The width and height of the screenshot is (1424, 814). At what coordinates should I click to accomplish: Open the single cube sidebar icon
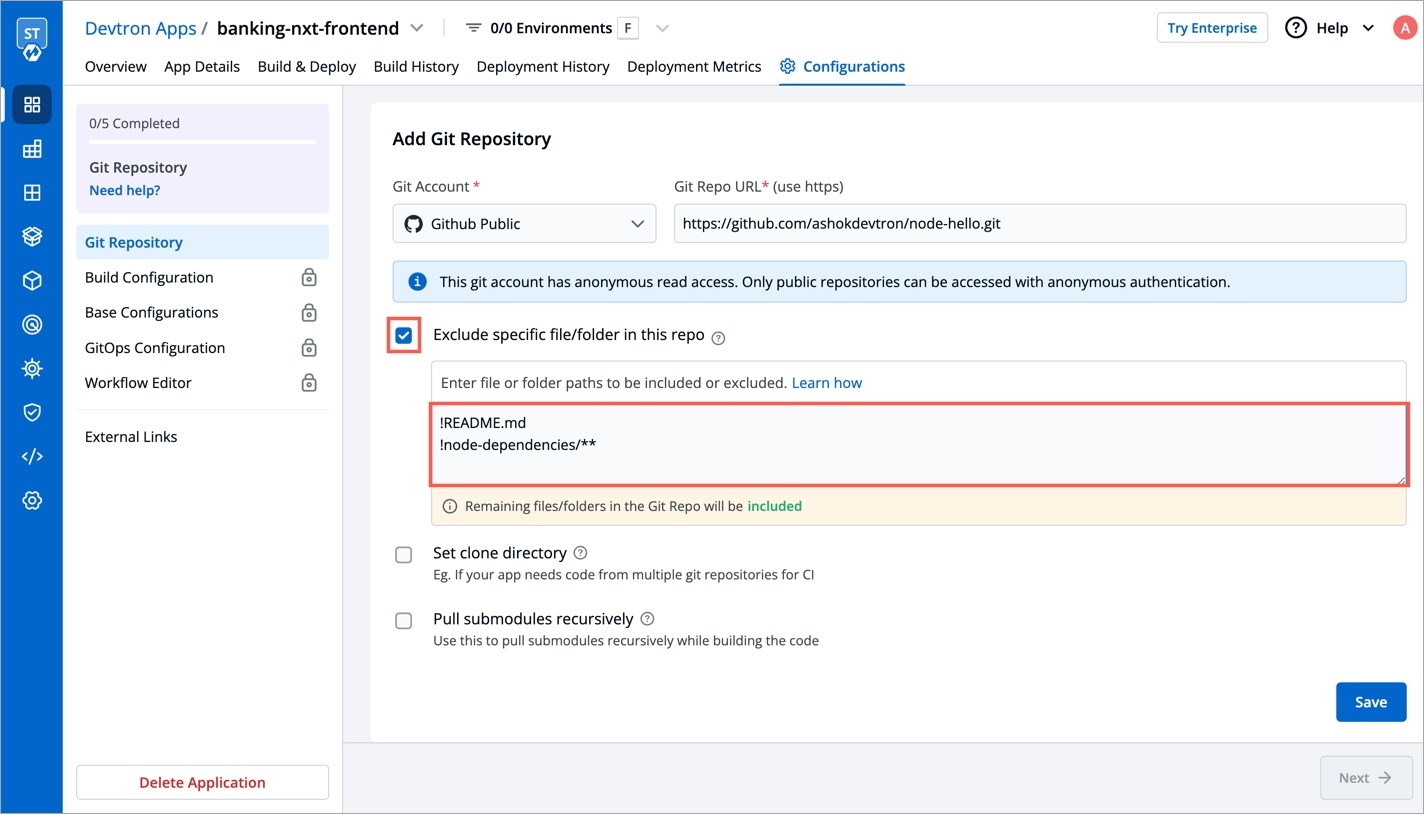[32, 281]
